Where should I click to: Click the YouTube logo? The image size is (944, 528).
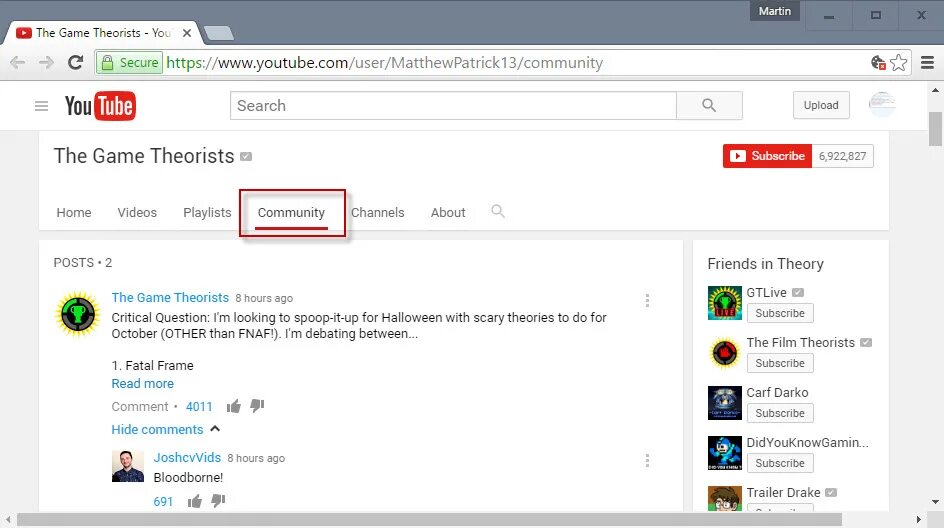pyautogui.click(x=101, y=106)
